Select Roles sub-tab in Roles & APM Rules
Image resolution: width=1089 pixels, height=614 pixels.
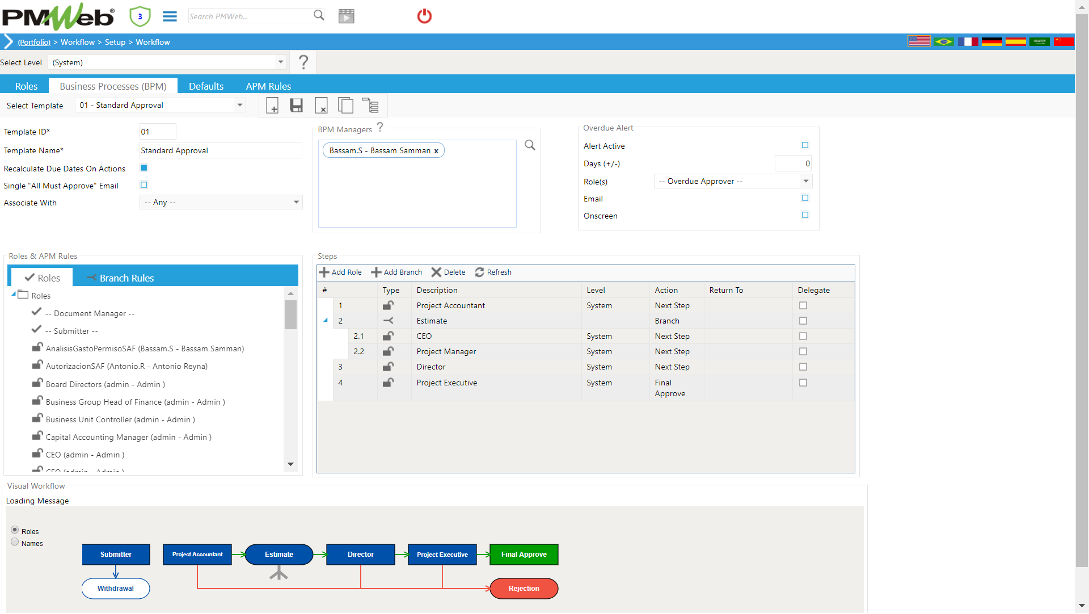tap(42, 277)
